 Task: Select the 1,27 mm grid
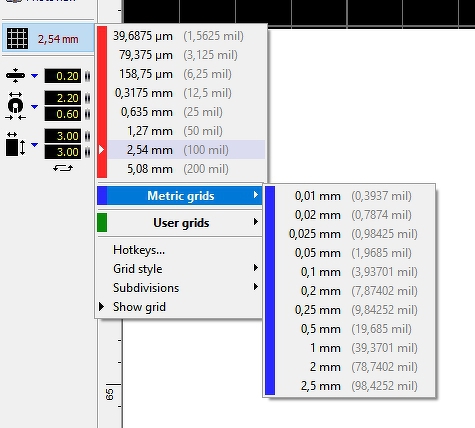pos(186,131)
